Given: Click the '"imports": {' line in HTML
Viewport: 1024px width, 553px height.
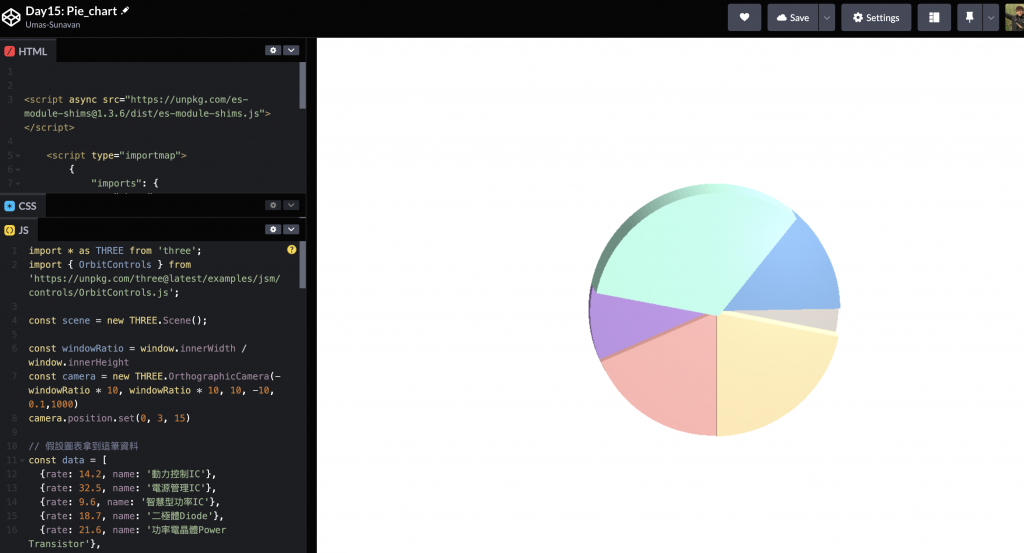Looking at the screenshot, I should pyautogui.click(x=125, y=183).
